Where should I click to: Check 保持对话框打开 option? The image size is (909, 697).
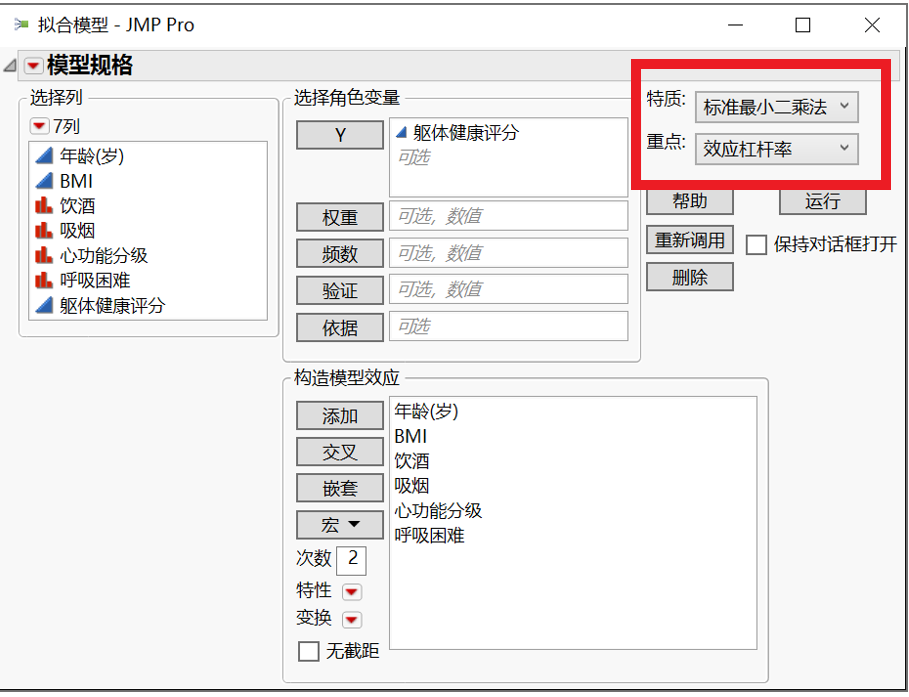click(757, 242)
